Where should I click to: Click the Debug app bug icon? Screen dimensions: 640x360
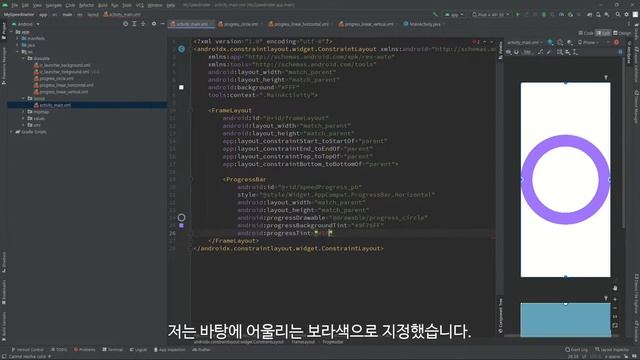(x=544, y=14)
